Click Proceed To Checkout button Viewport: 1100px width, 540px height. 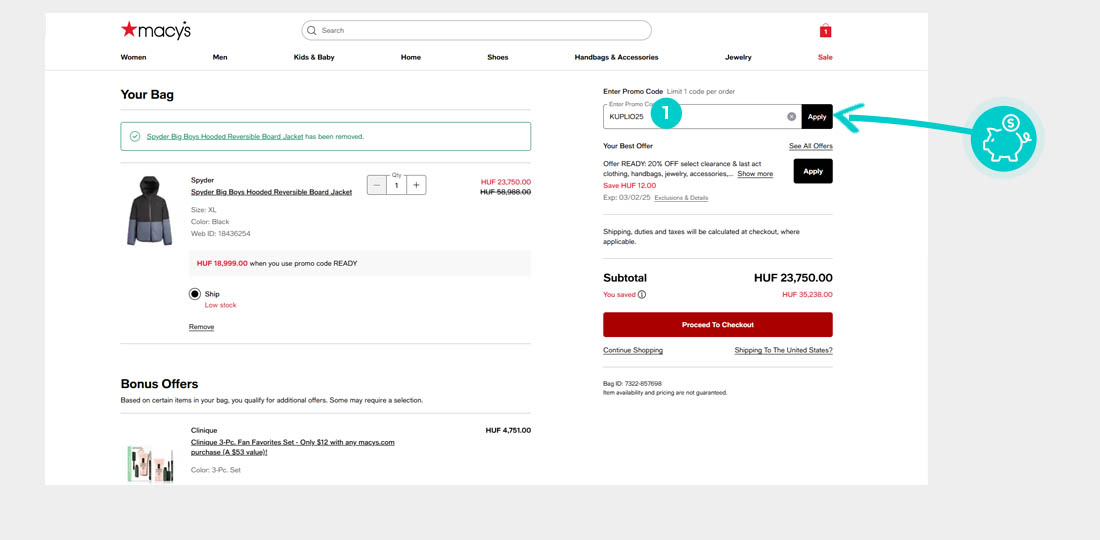(717, 325)
